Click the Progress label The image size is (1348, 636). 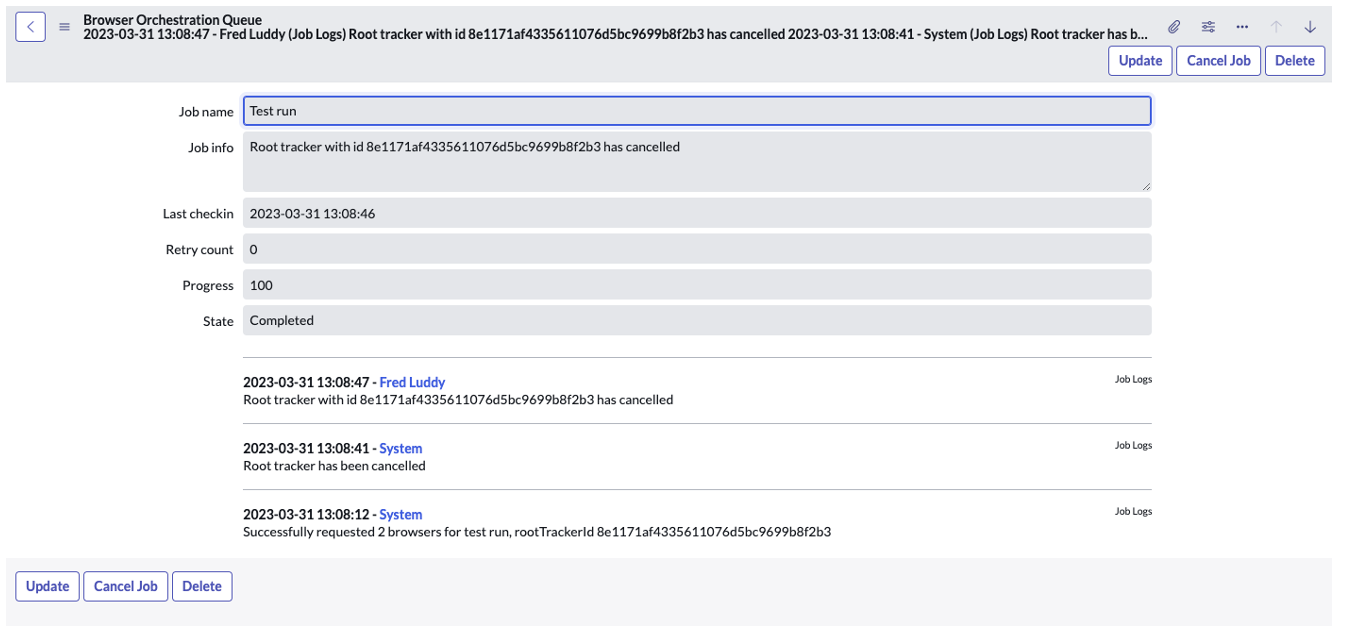(x=208, y=286)
